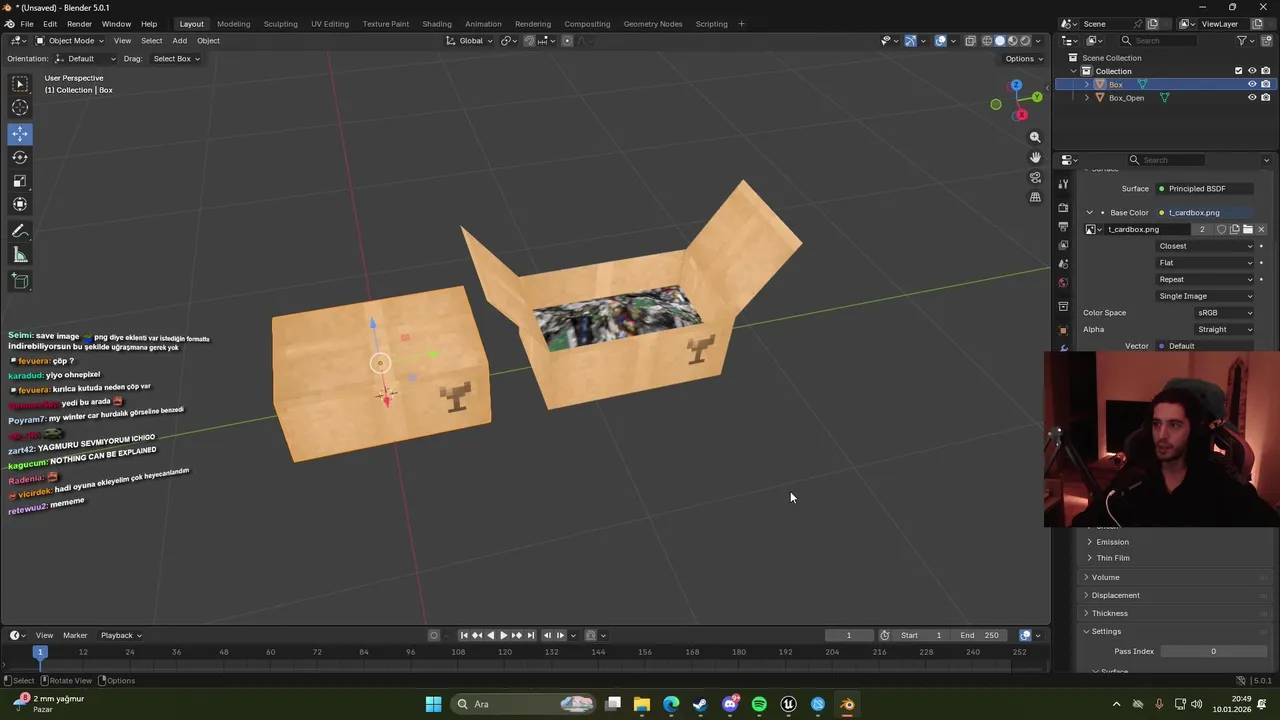Open Repeat extension dropdown
This screenshot has height=720, width=1280.
point(1205,280)
